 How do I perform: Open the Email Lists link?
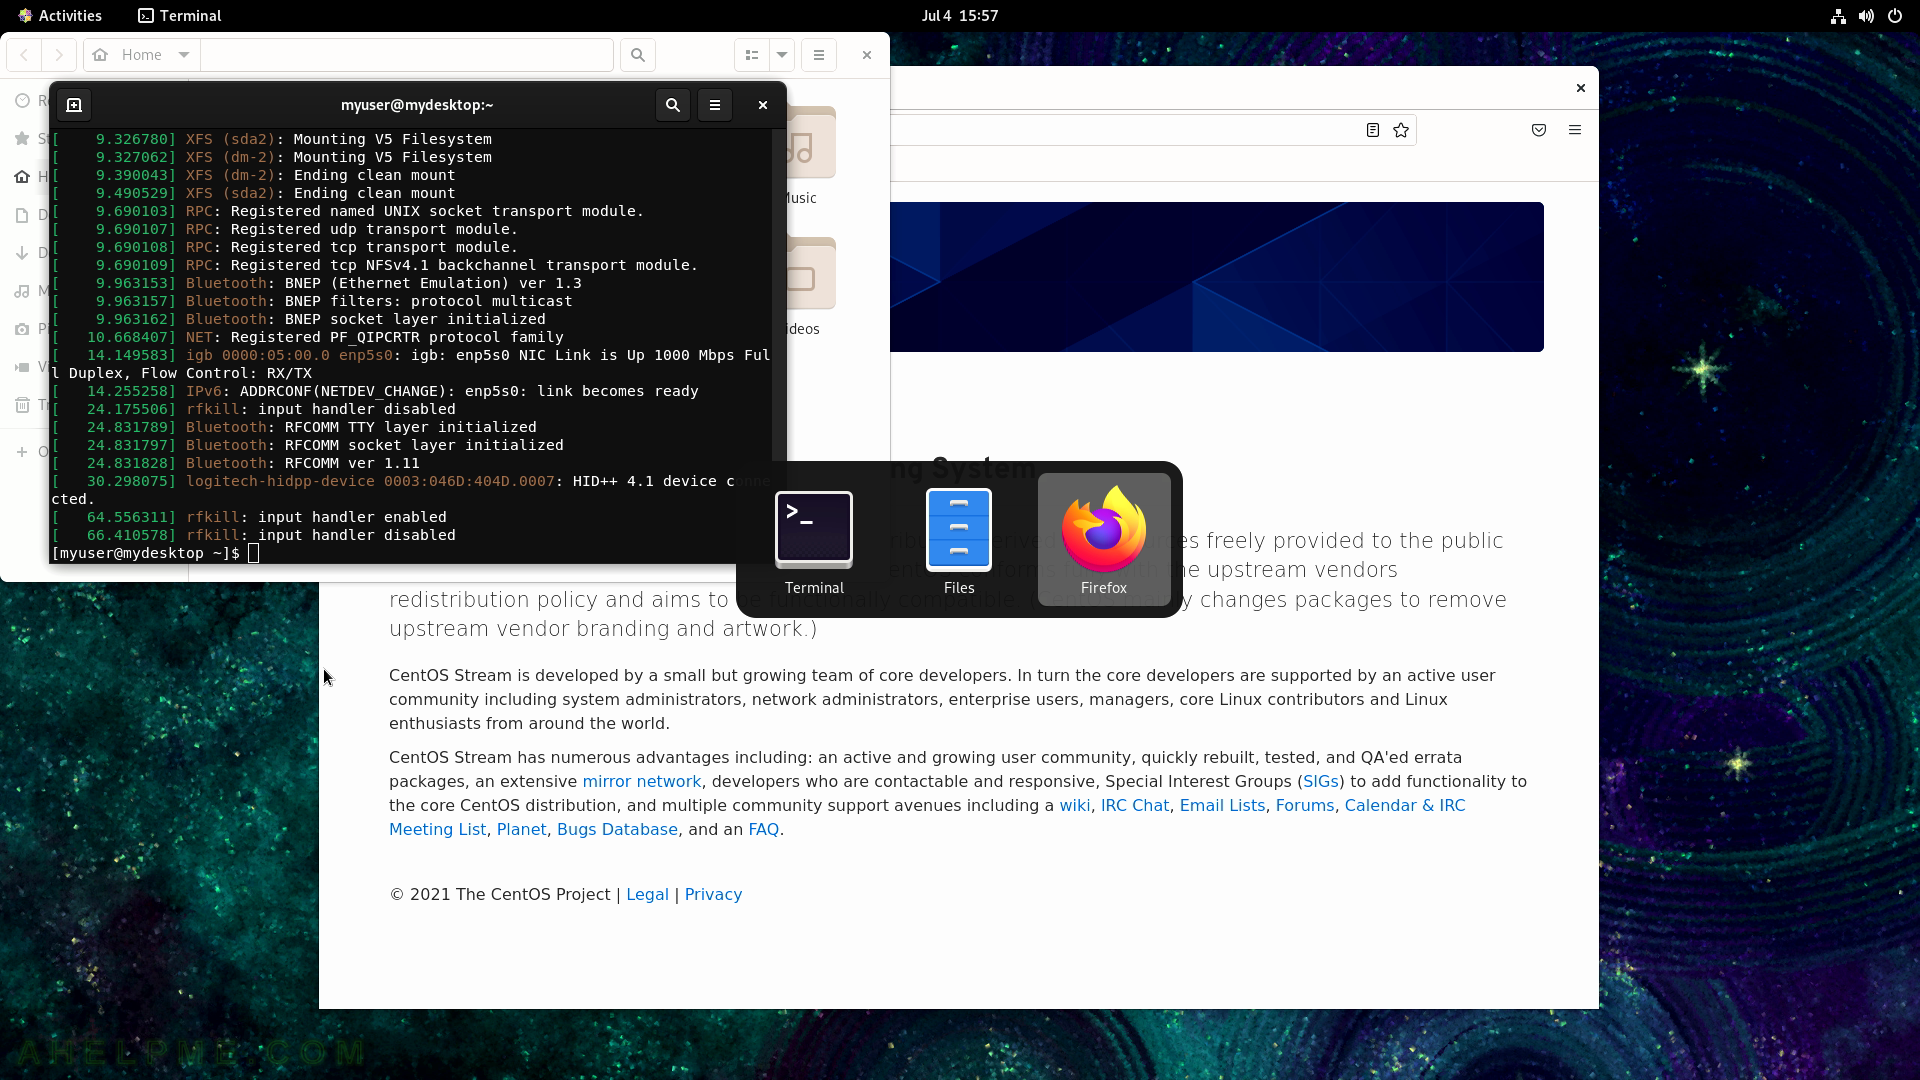(x=1222, y=806)
